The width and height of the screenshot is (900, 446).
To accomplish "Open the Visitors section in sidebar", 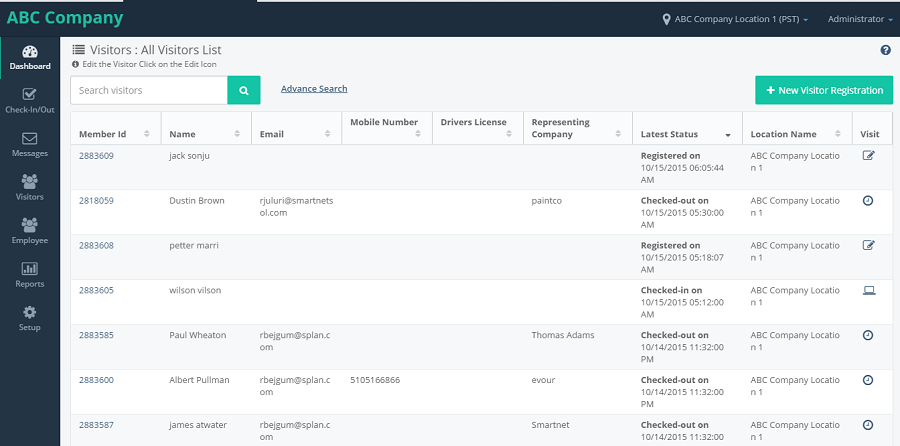I will pyautogui.click(x=30, y=188).
